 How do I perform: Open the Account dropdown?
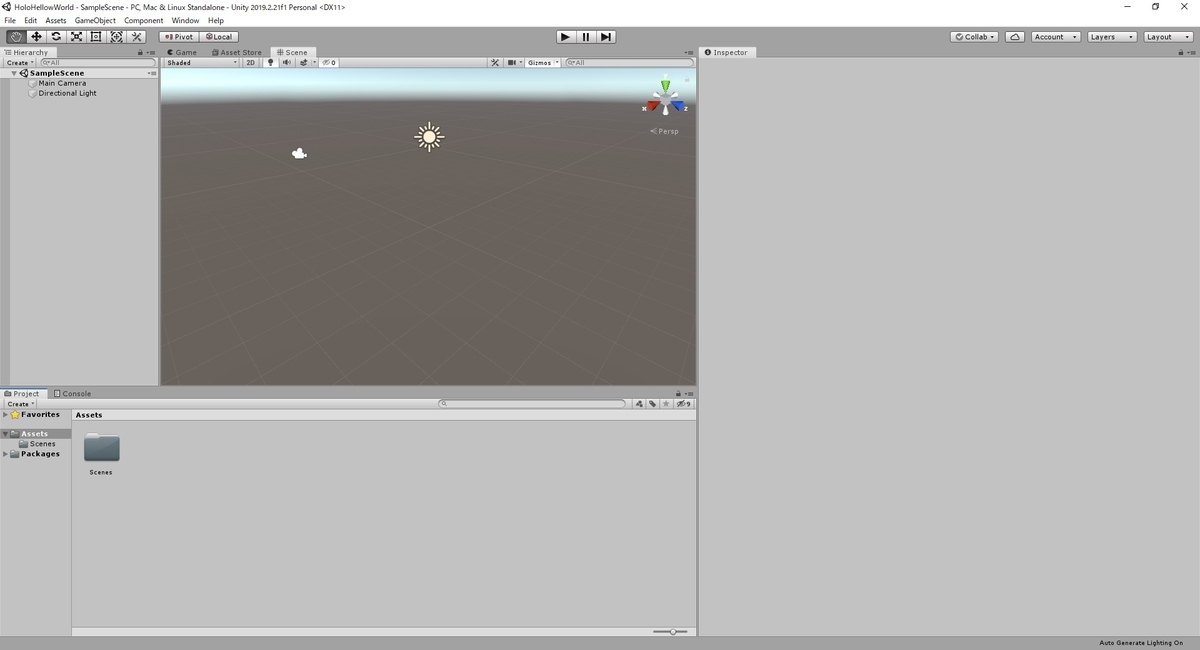click(x=1056, y=37)
